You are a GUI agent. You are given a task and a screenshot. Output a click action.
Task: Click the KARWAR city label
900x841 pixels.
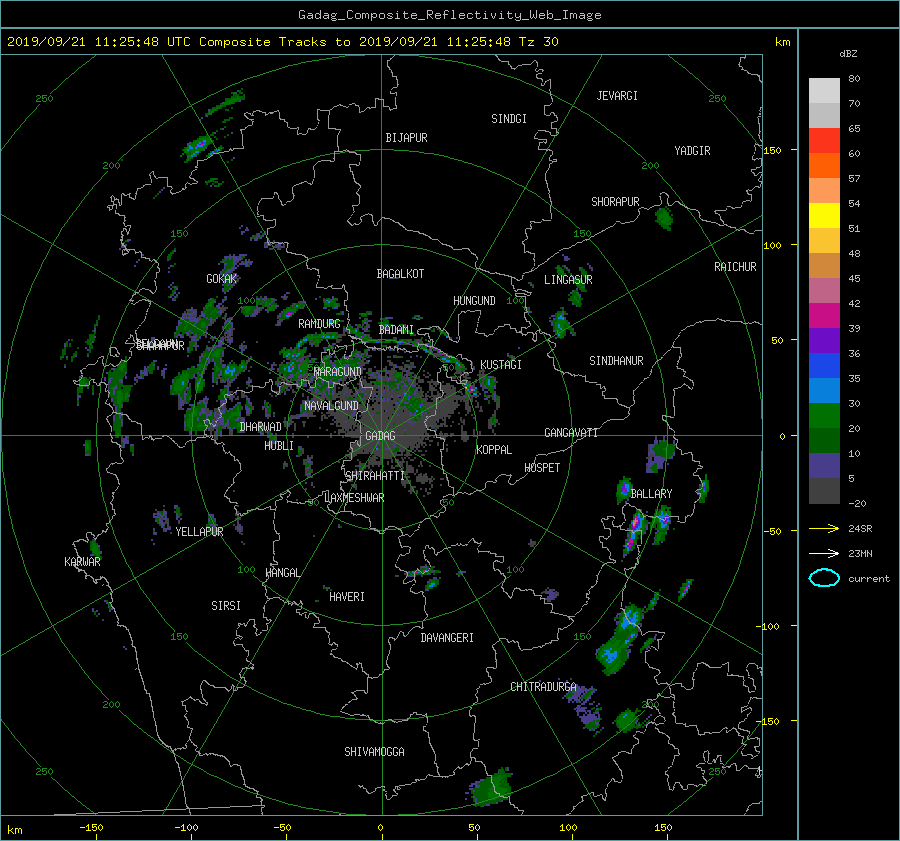(x=82, y=561)
